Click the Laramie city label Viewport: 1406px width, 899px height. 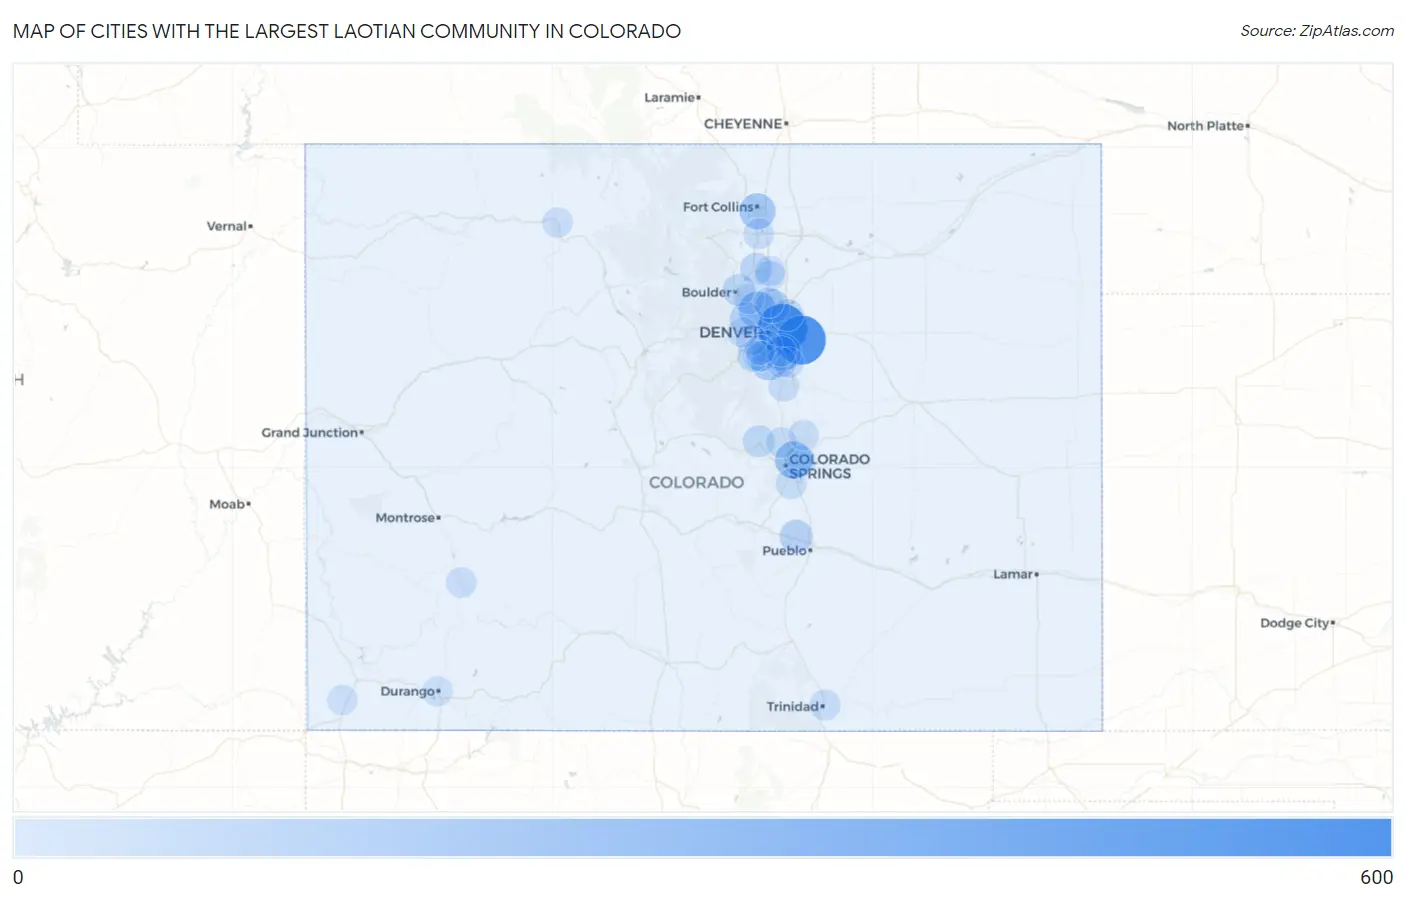pyautogui.click(x=669, y=97)
